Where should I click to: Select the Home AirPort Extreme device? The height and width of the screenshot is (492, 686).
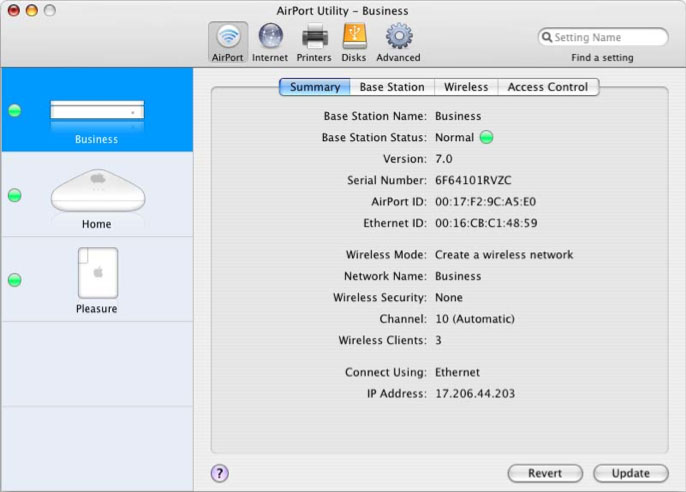[97, 195]
